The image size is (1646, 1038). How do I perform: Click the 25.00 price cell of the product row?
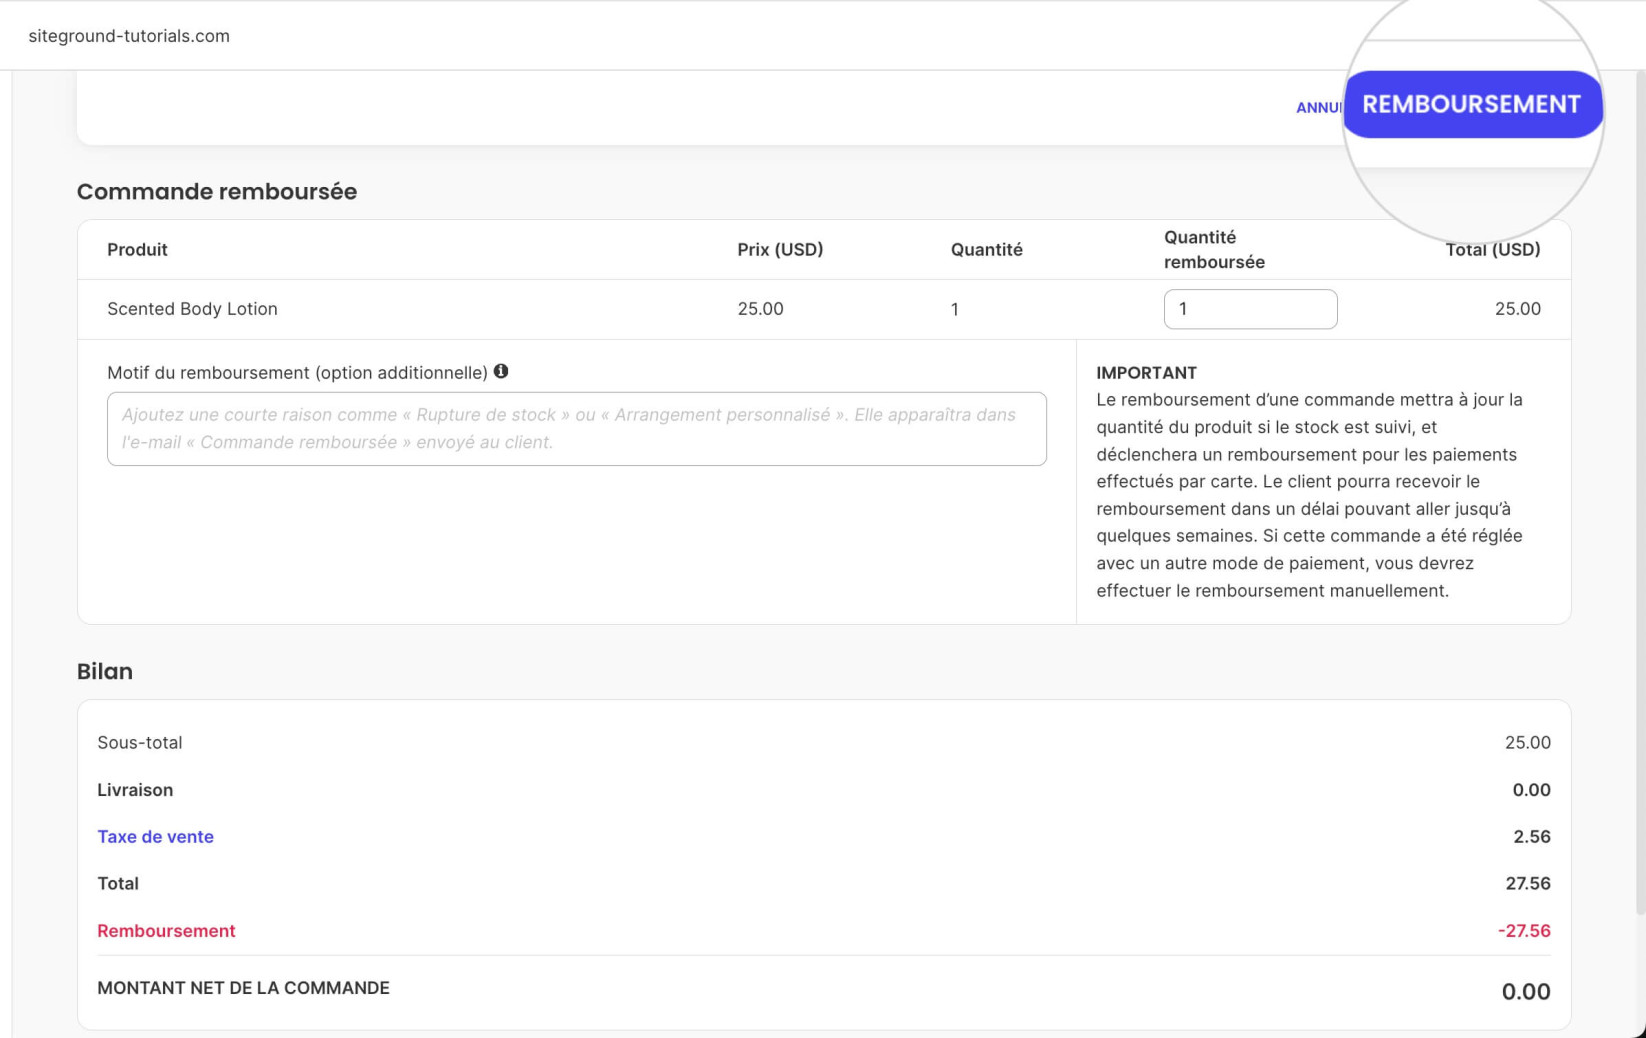tap(760, 309)
